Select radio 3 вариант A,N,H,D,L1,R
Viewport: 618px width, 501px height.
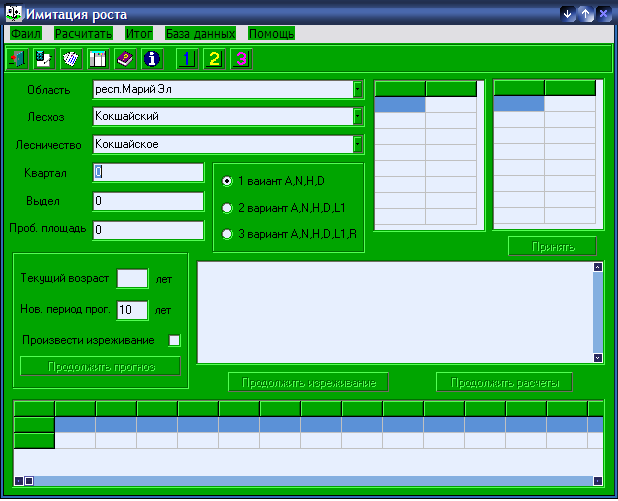pyautogui.click(x=227, y=234)
